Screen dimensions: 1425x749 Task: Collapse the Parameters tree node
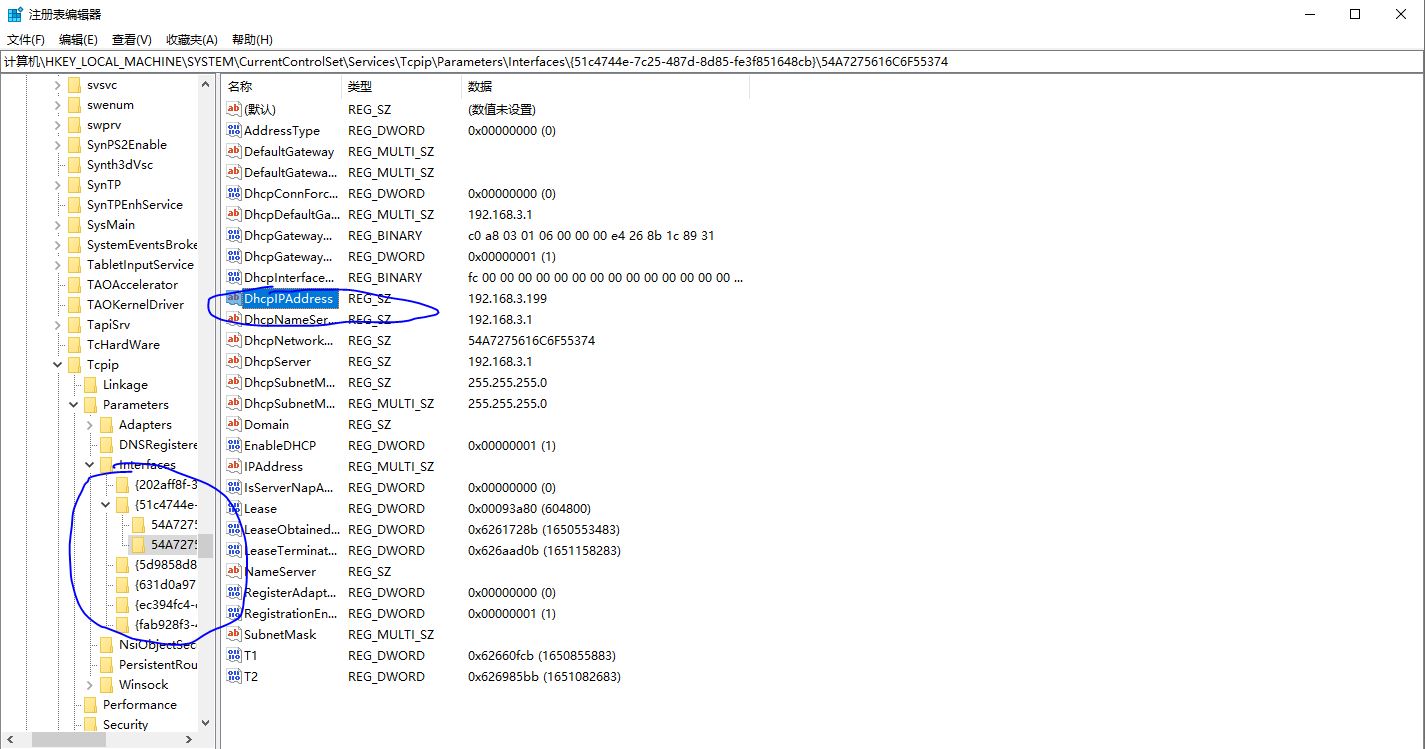74,405
